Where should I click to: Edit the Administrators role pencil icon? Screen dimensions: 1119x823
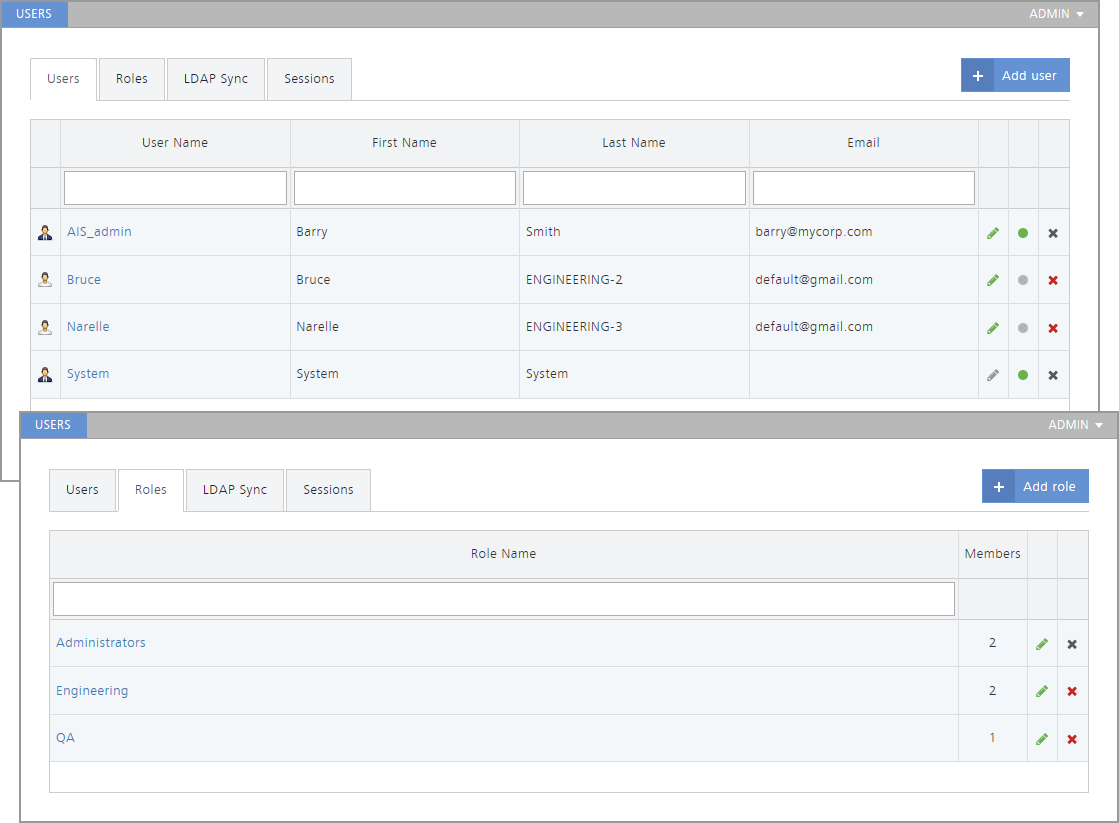[1042, 644]
